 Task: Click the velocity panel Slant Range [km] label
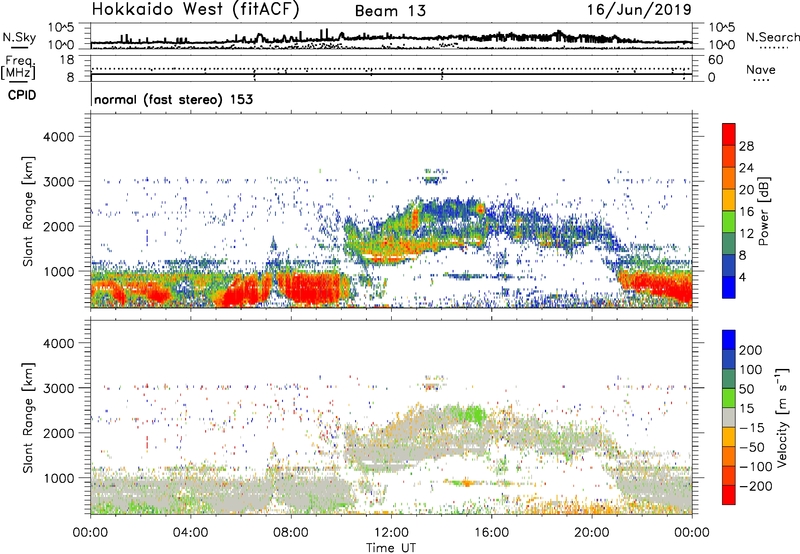[28, 417]
